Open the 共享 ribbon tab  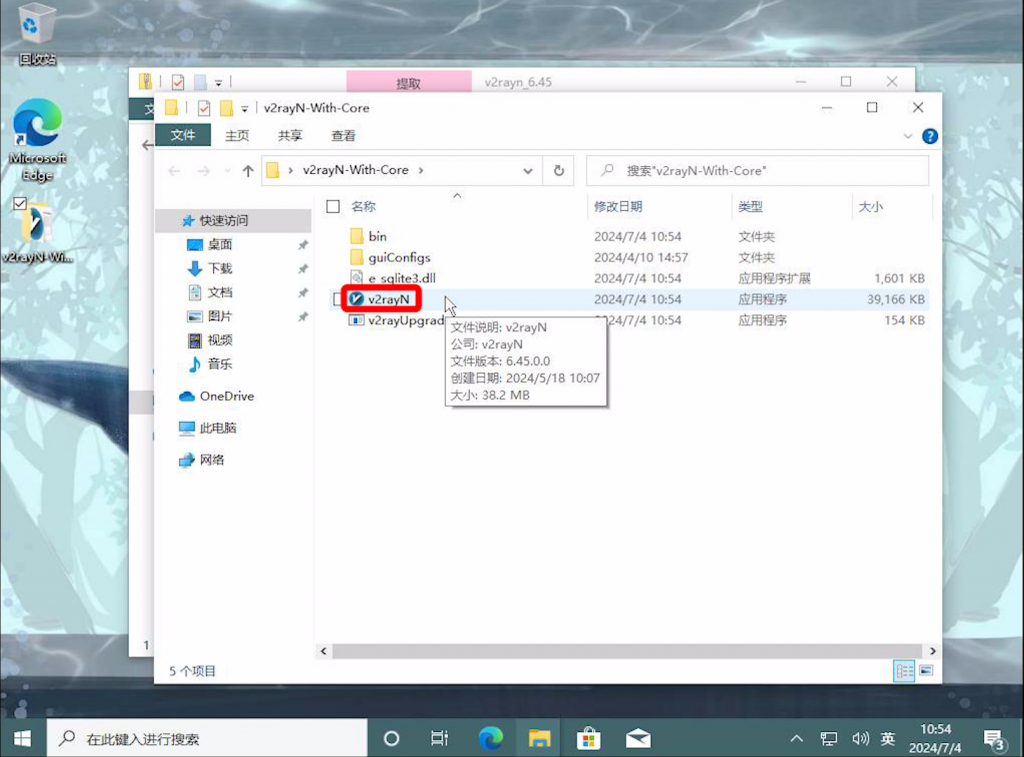(290, 135)
